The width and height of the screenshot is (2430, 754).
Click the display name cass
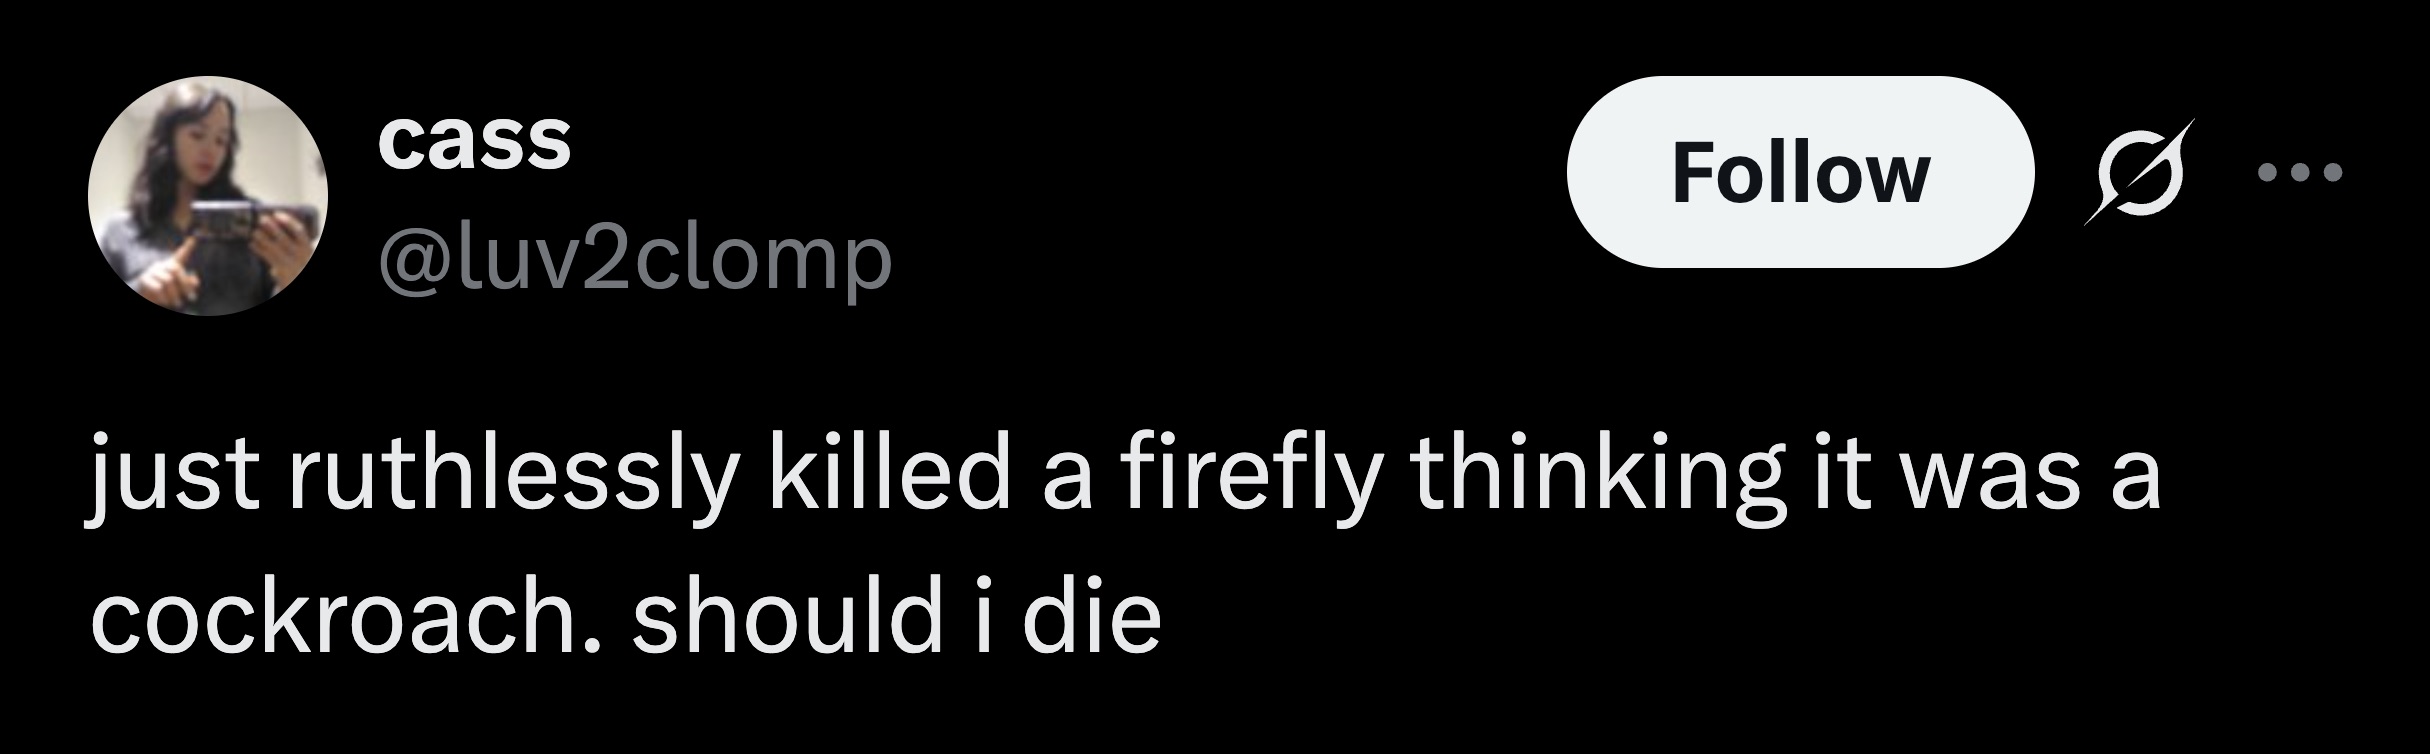point(474,141)
